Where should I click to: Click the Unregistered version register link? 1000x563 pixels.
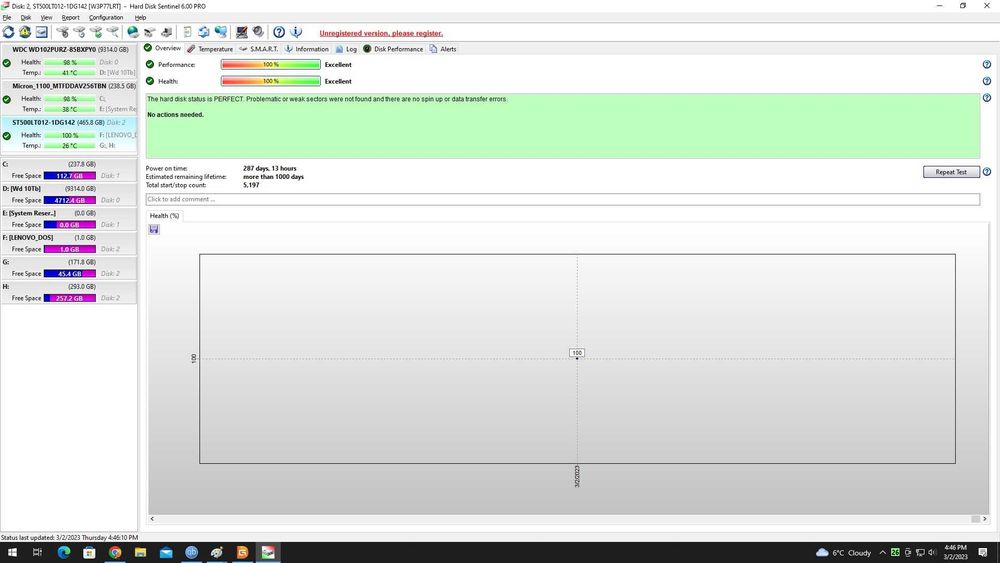click(x=381, y=33)
